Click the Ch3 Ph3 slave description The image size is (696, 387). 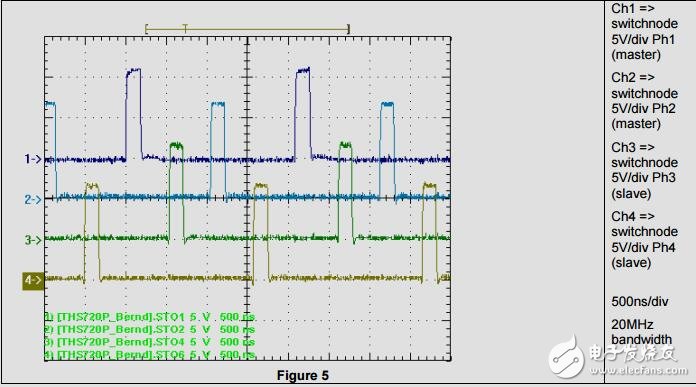(x=644, y=170)
